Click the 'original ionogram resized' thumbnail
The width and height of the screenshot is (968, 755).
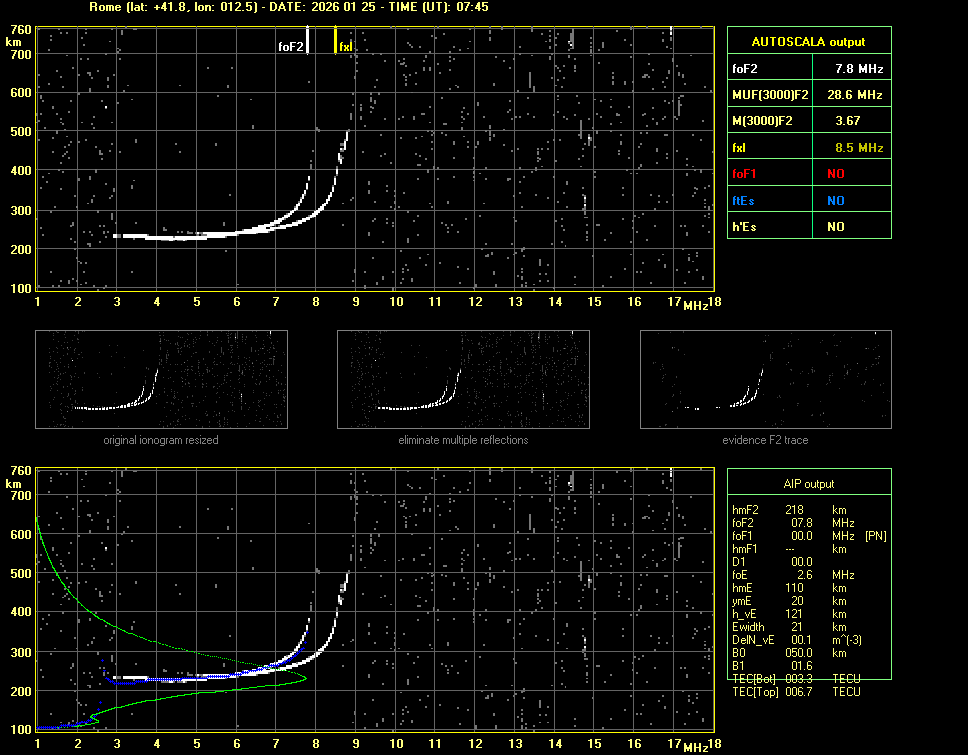pyautogui.click(x=161, y=379)
